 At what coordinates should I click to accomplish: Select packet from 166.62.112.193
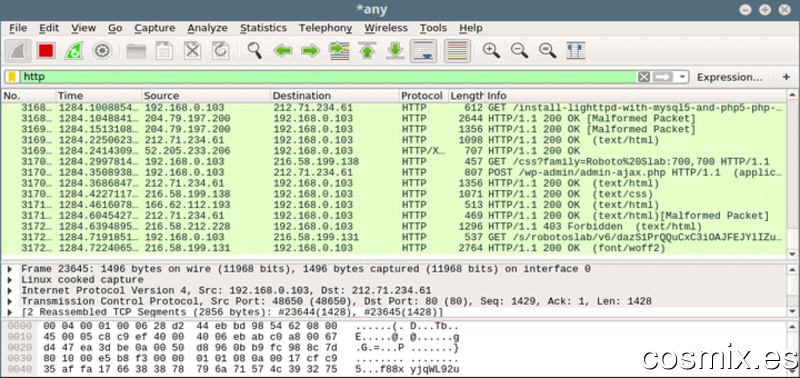[393, 205]
